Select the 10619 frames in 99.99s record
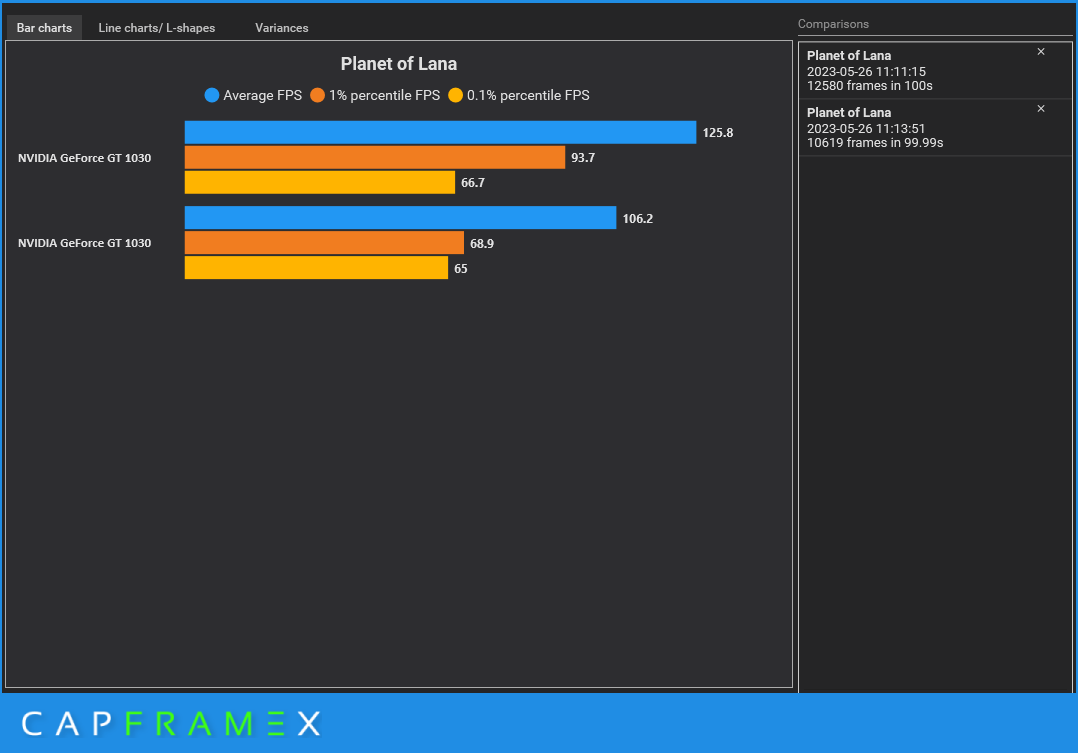The height and width of the screenshot is (753, 1078). (x=934, y=127)
